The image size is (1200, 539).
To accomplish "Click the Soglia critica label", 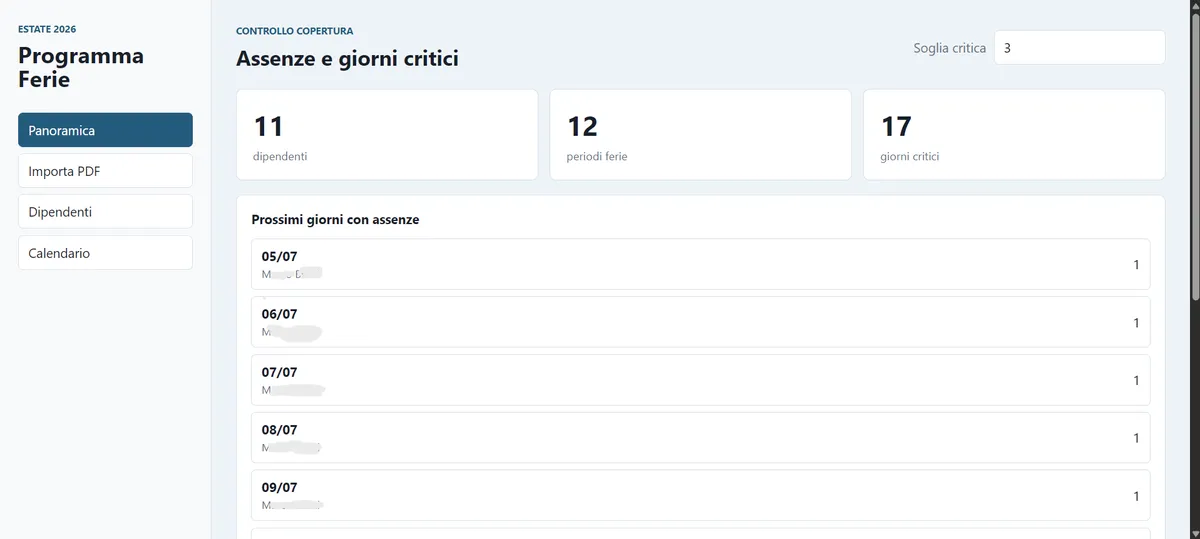I will (x=949, y=48).
